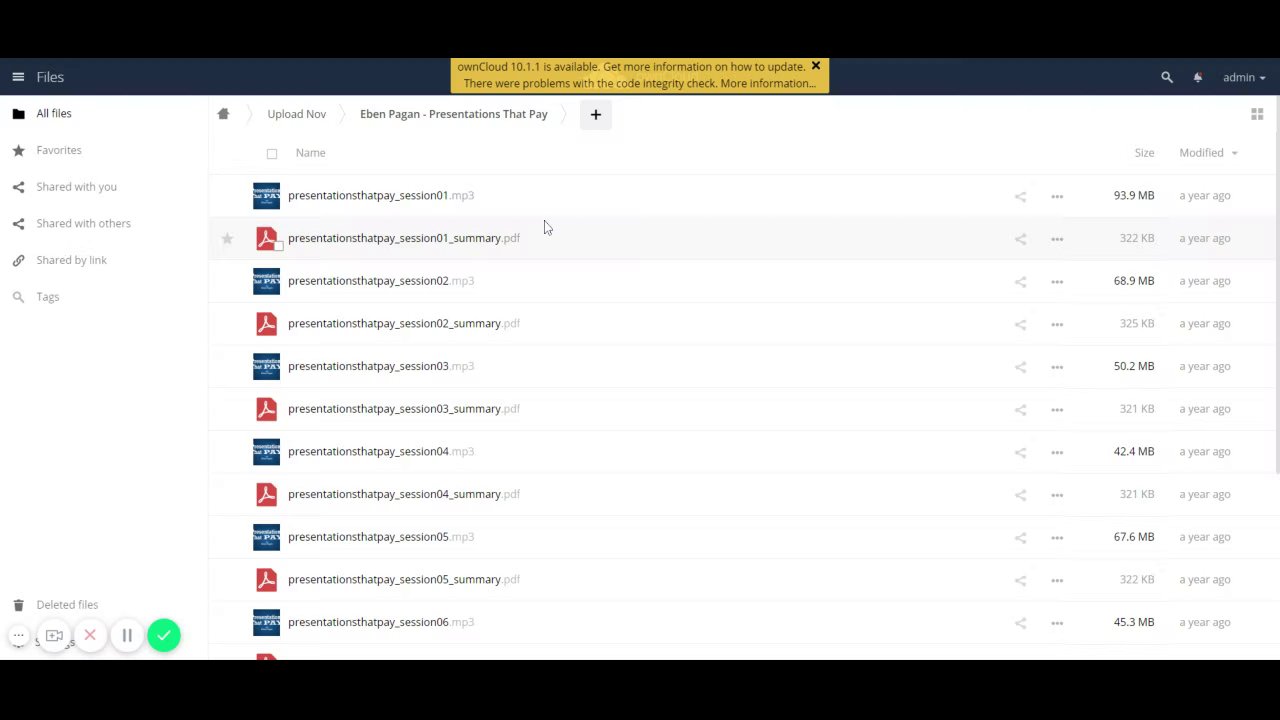Open Eben Pagan - Presentations That Pay breadcrumb

click(454, 114)
